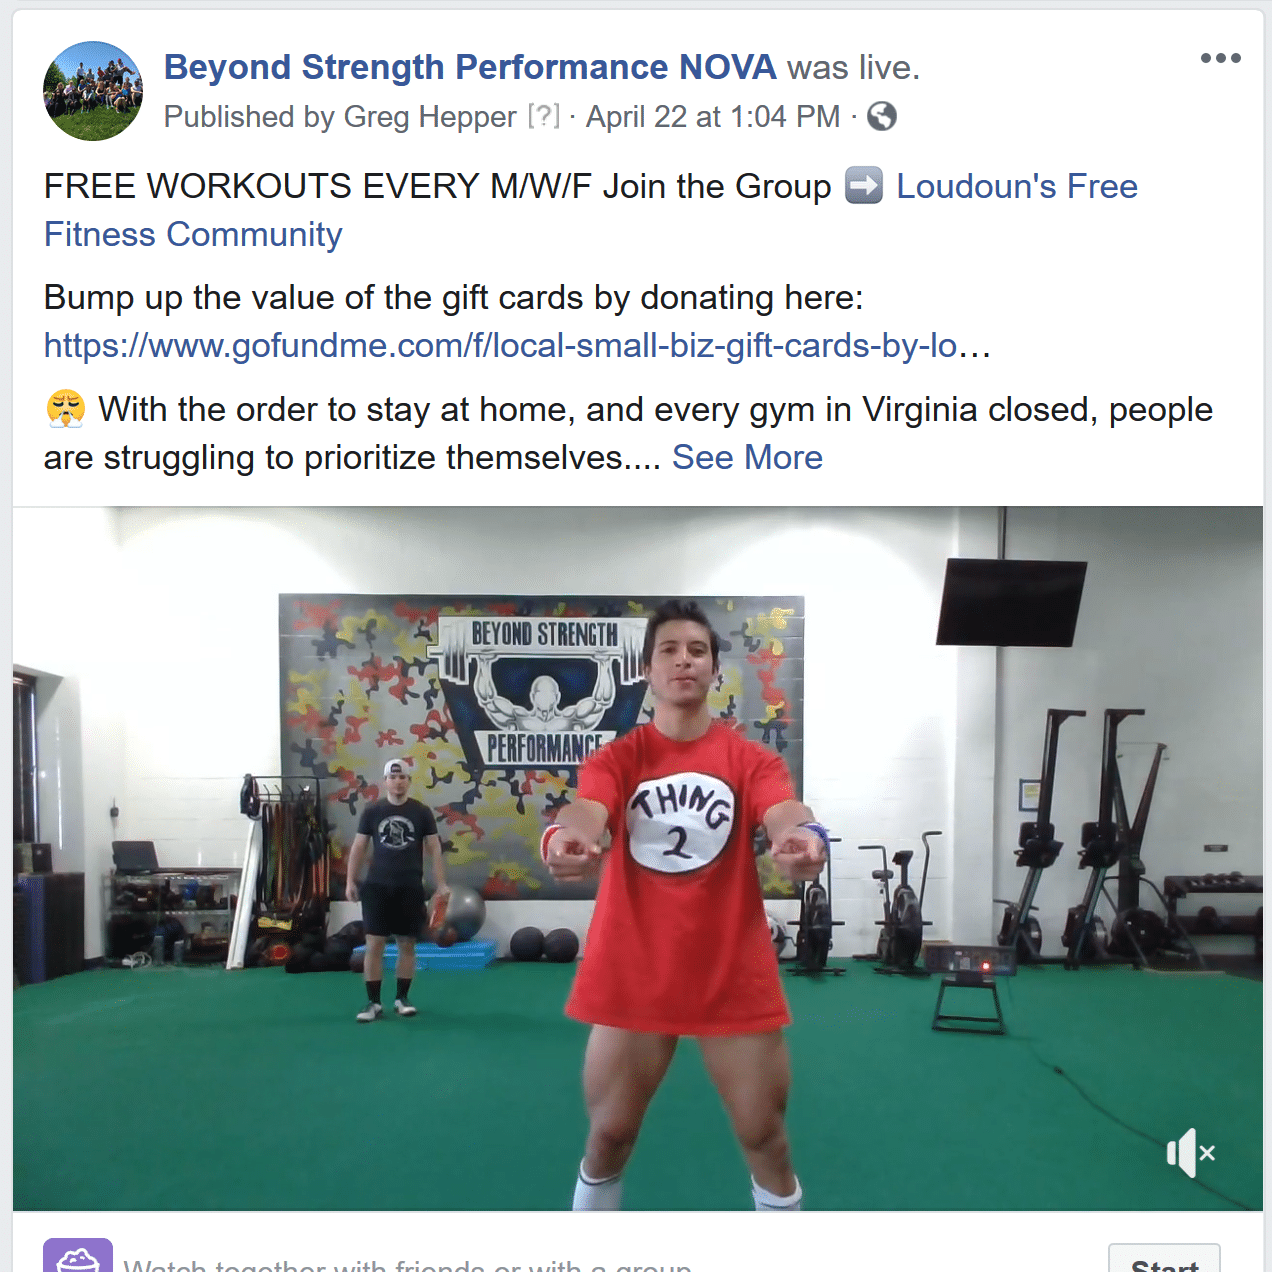Image resolution: width=1272 pixels, height=1272 pixels.
Task: Click the public audience globe icon
Action: tap(881, 117)
